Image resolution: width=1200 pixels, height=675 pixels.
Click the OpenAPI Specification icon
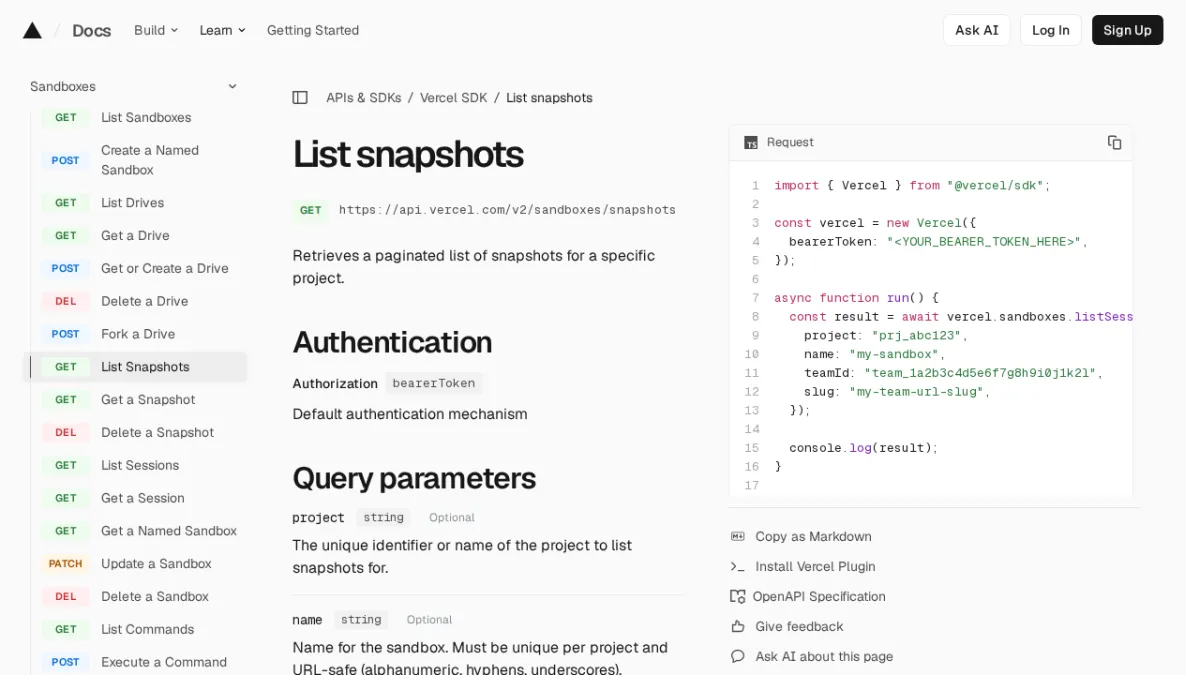coord(738,597)
